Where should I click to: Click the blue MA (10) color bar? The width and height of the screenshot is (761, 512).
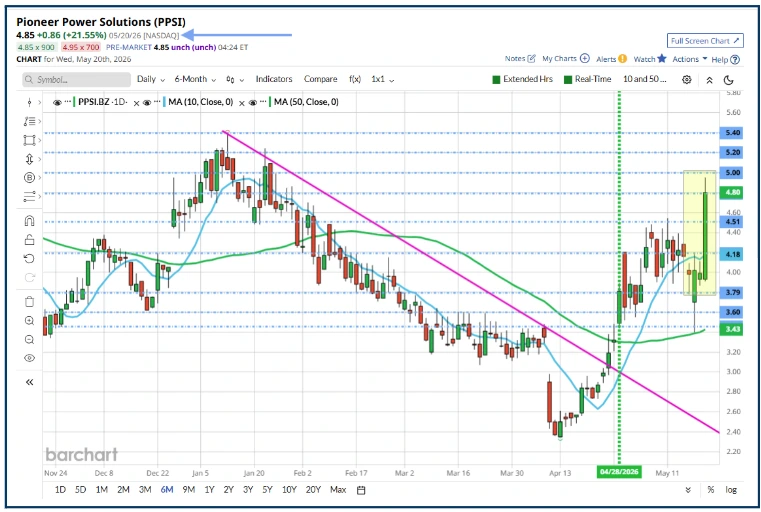[x=165, y=102]
